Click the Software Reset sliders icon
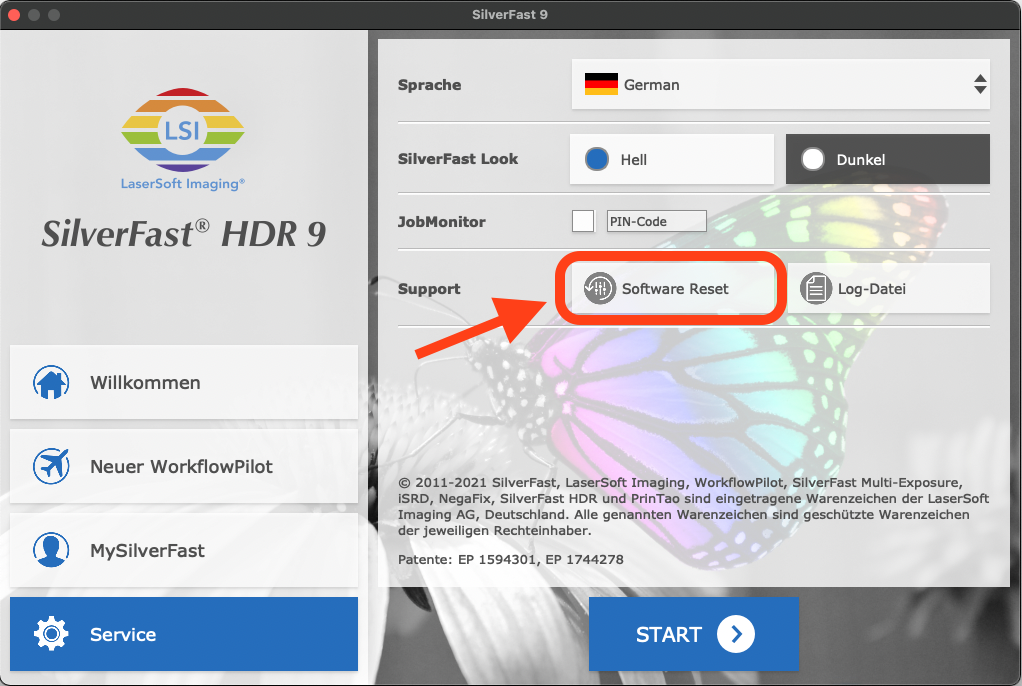1022x686 pixels. [599, 288]
